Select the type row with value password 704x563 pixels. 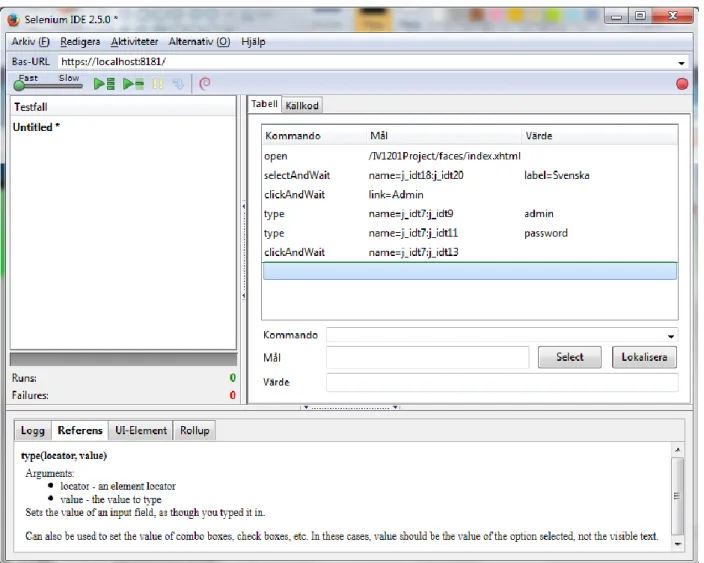coord(470,233)
